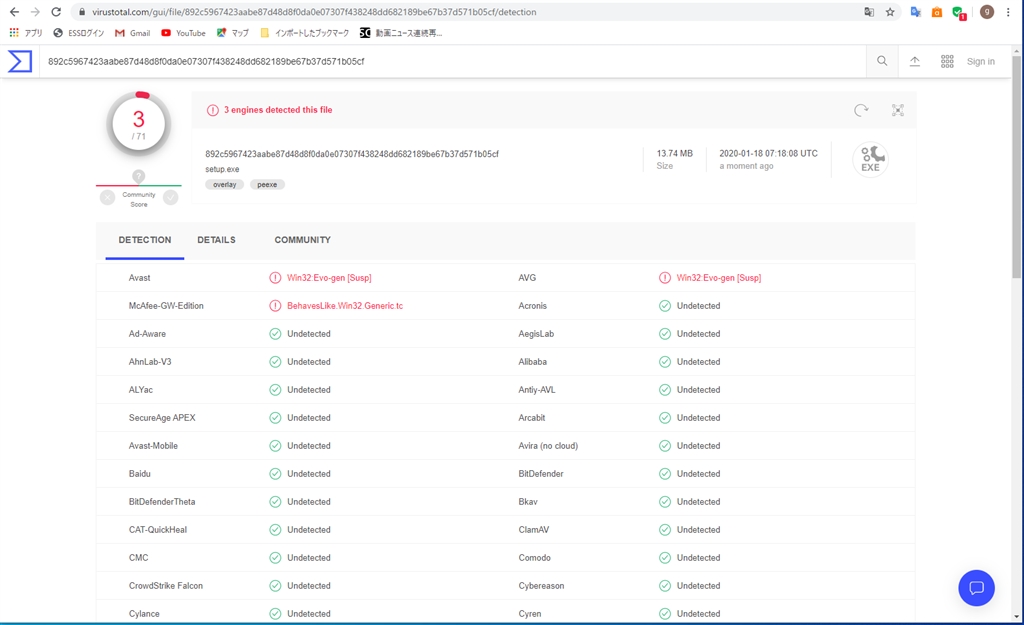Open the apps bookmark shortcut
1024x625 pixels.
coord(25,33)
